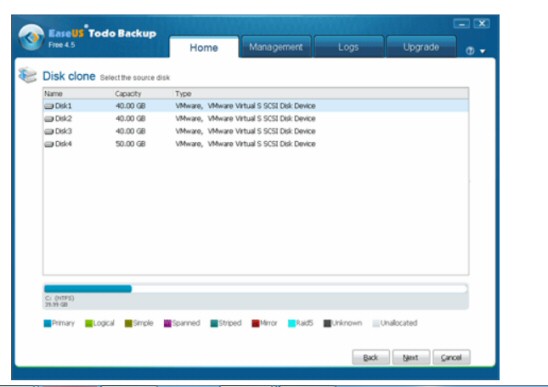Viewport: 548px width, 387px height.
Task: Click Disk2's VMware Virtual S SCSI type text
Action: pos(245,119)
